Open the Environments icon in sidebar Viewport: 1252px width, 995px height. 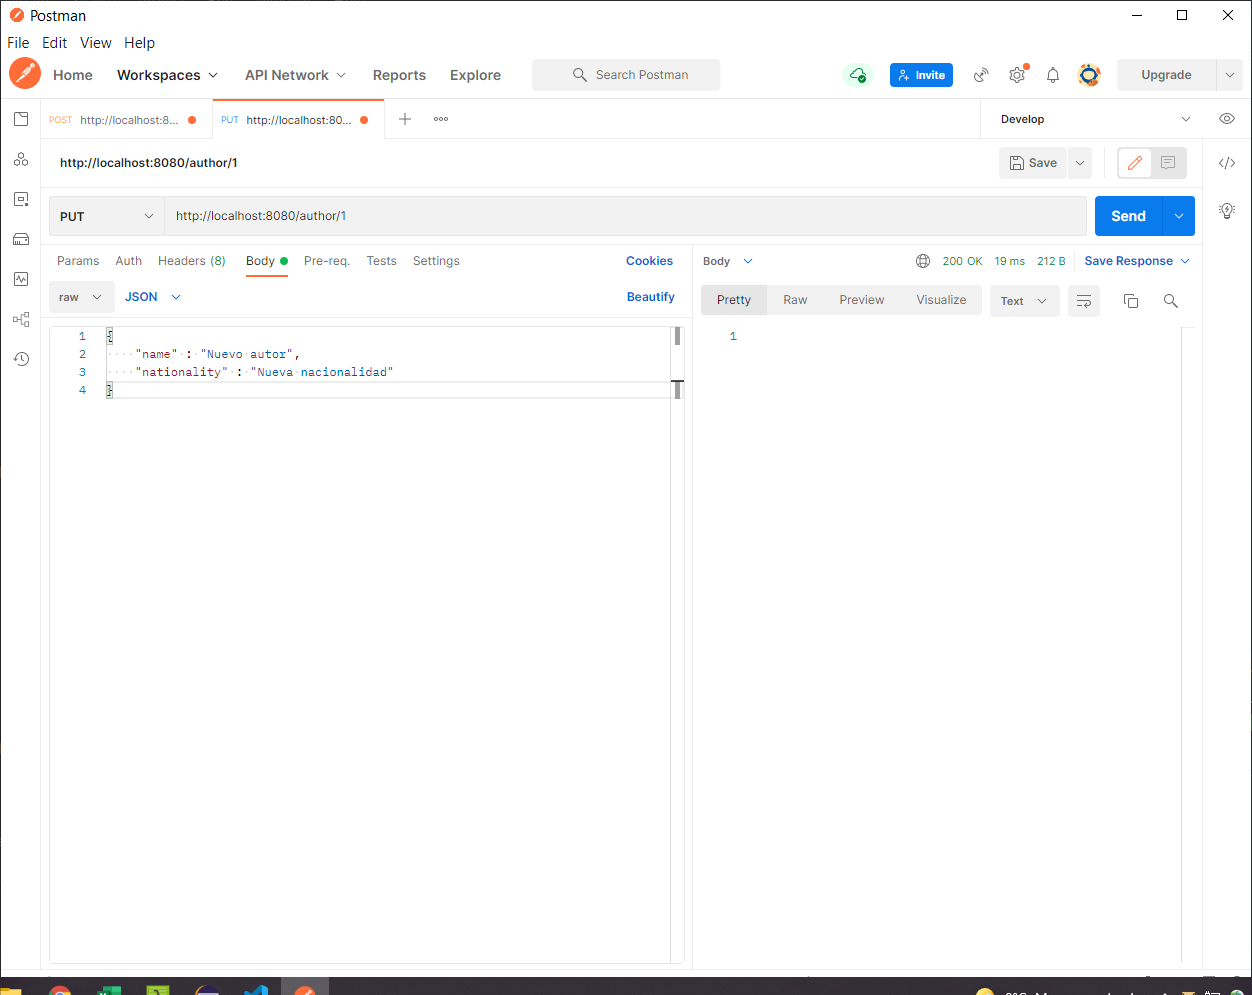click(x=21, y=199)
